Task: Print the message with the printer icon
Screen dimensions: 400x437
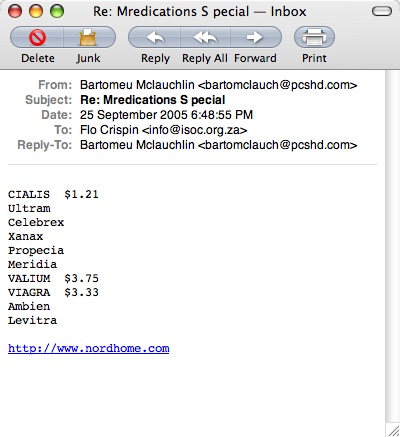Action: pos(314,37)
